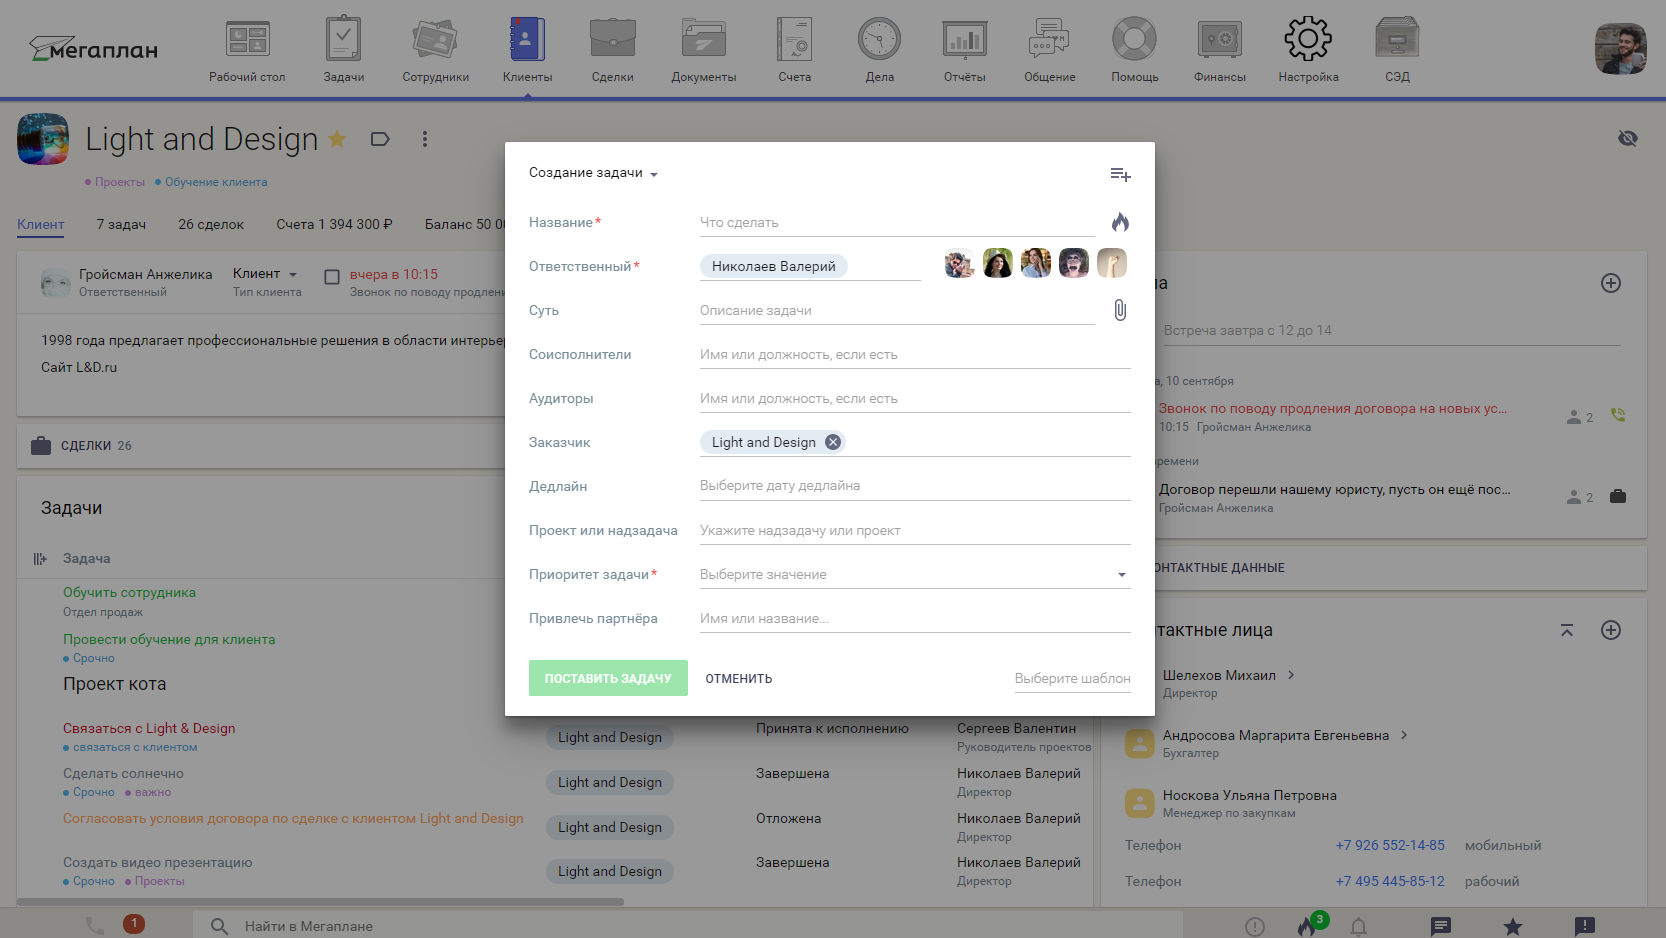Click the Мегаплан logo
1666x938 pixels.
(x=93, y=48)
